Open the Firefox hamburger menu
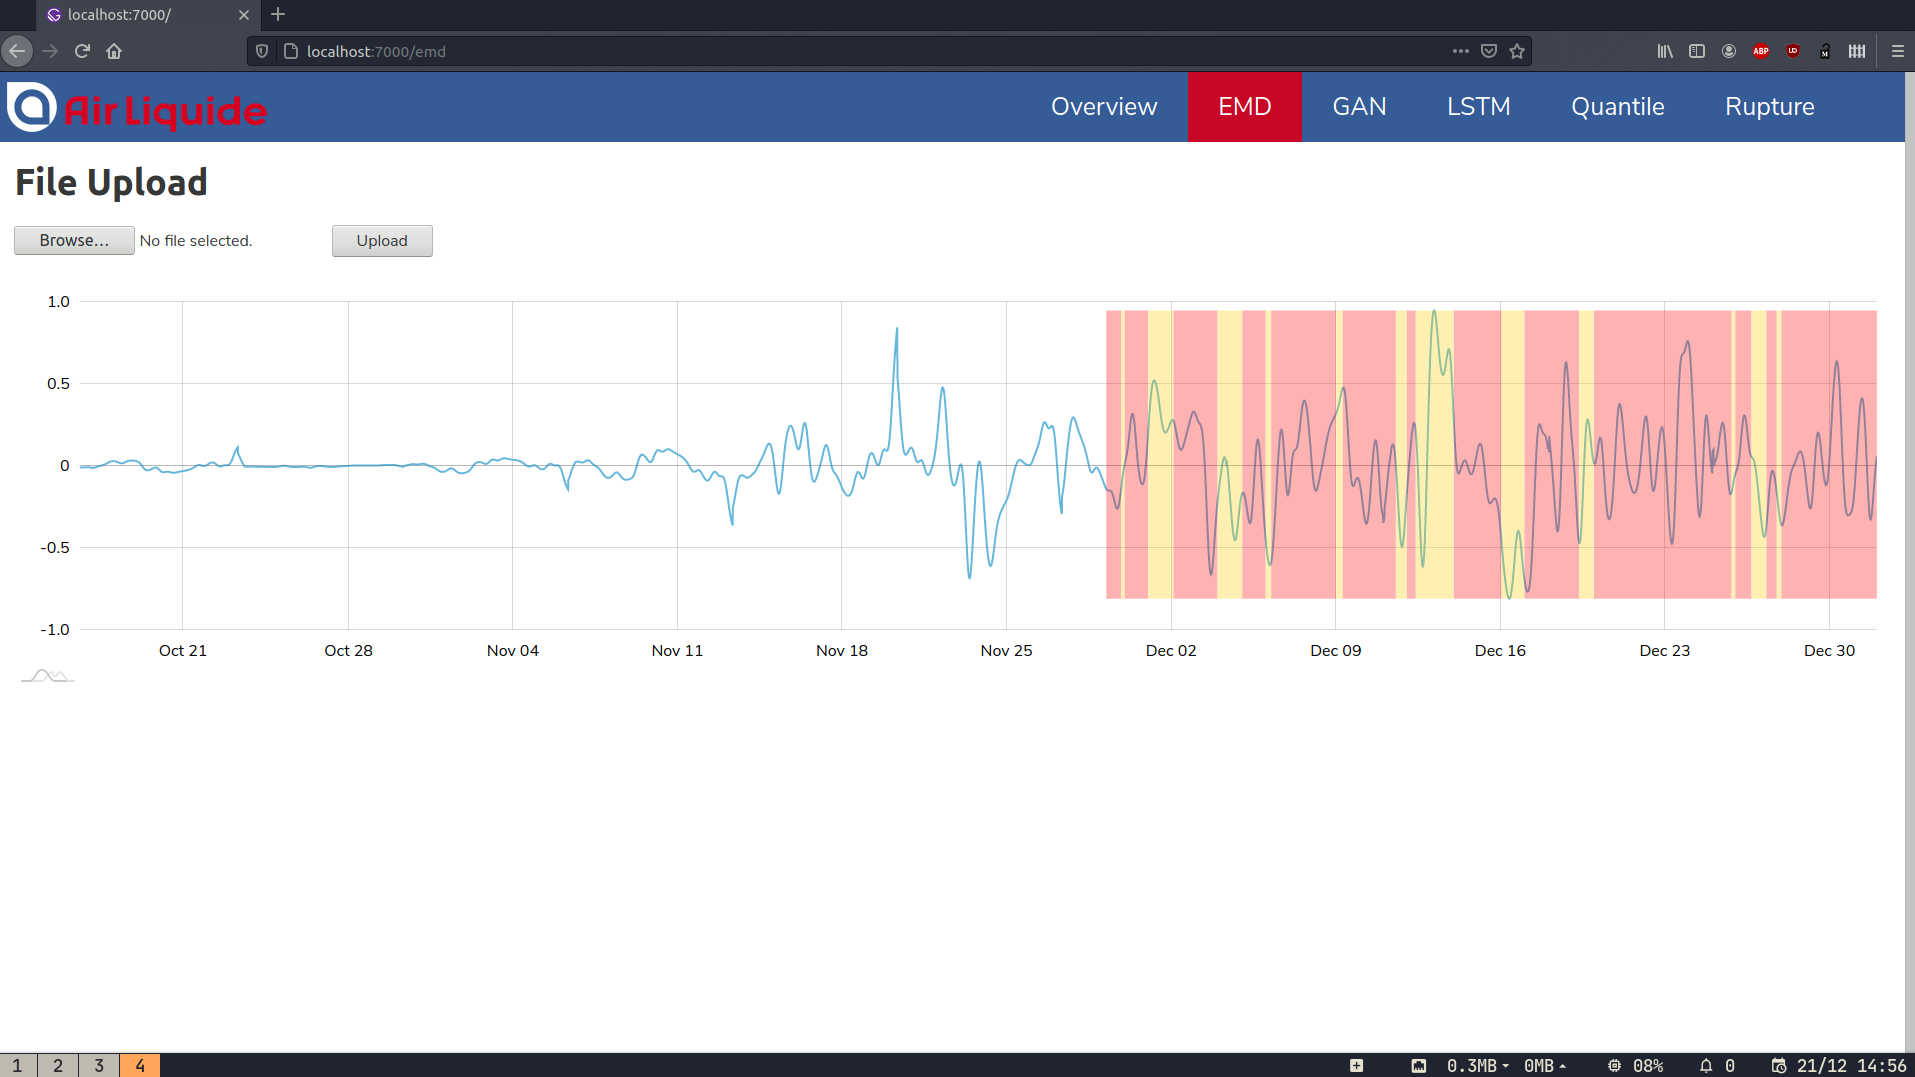The height and width of the screenshot is (1077, 1915). click(1897, 51)
